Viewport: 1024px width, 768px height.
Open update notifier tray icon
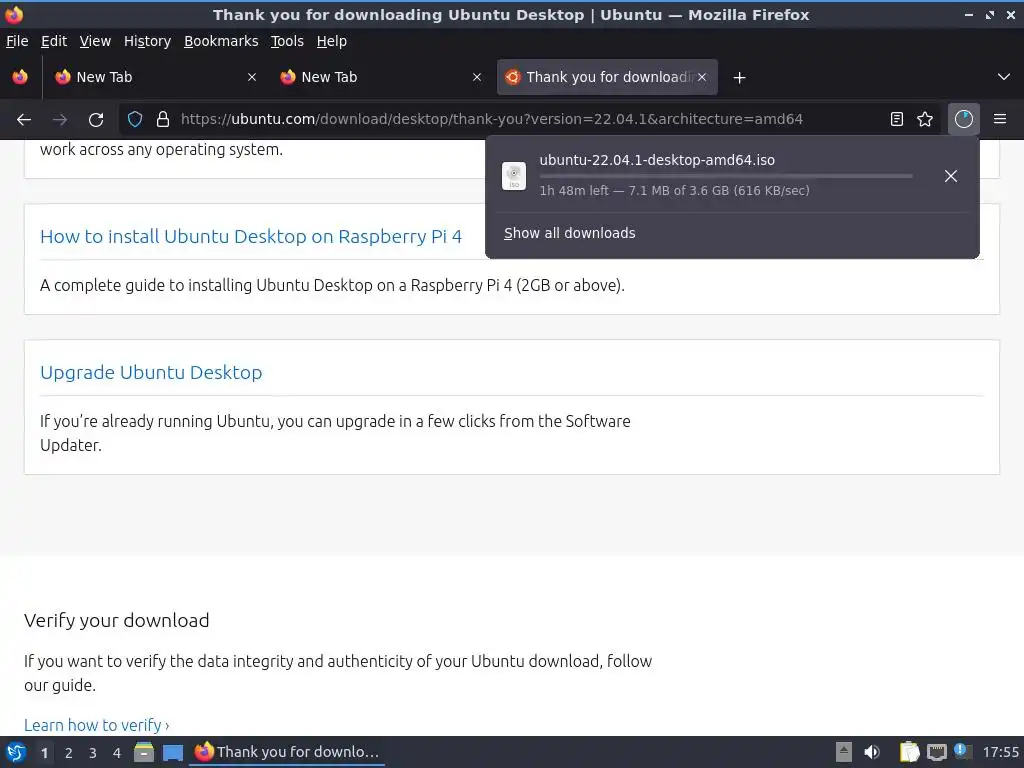(x=963, y=751)
